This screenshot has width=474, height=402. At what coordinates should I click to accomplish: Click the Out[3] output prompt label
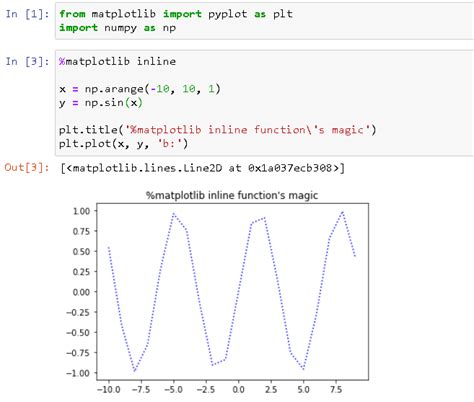27,167
